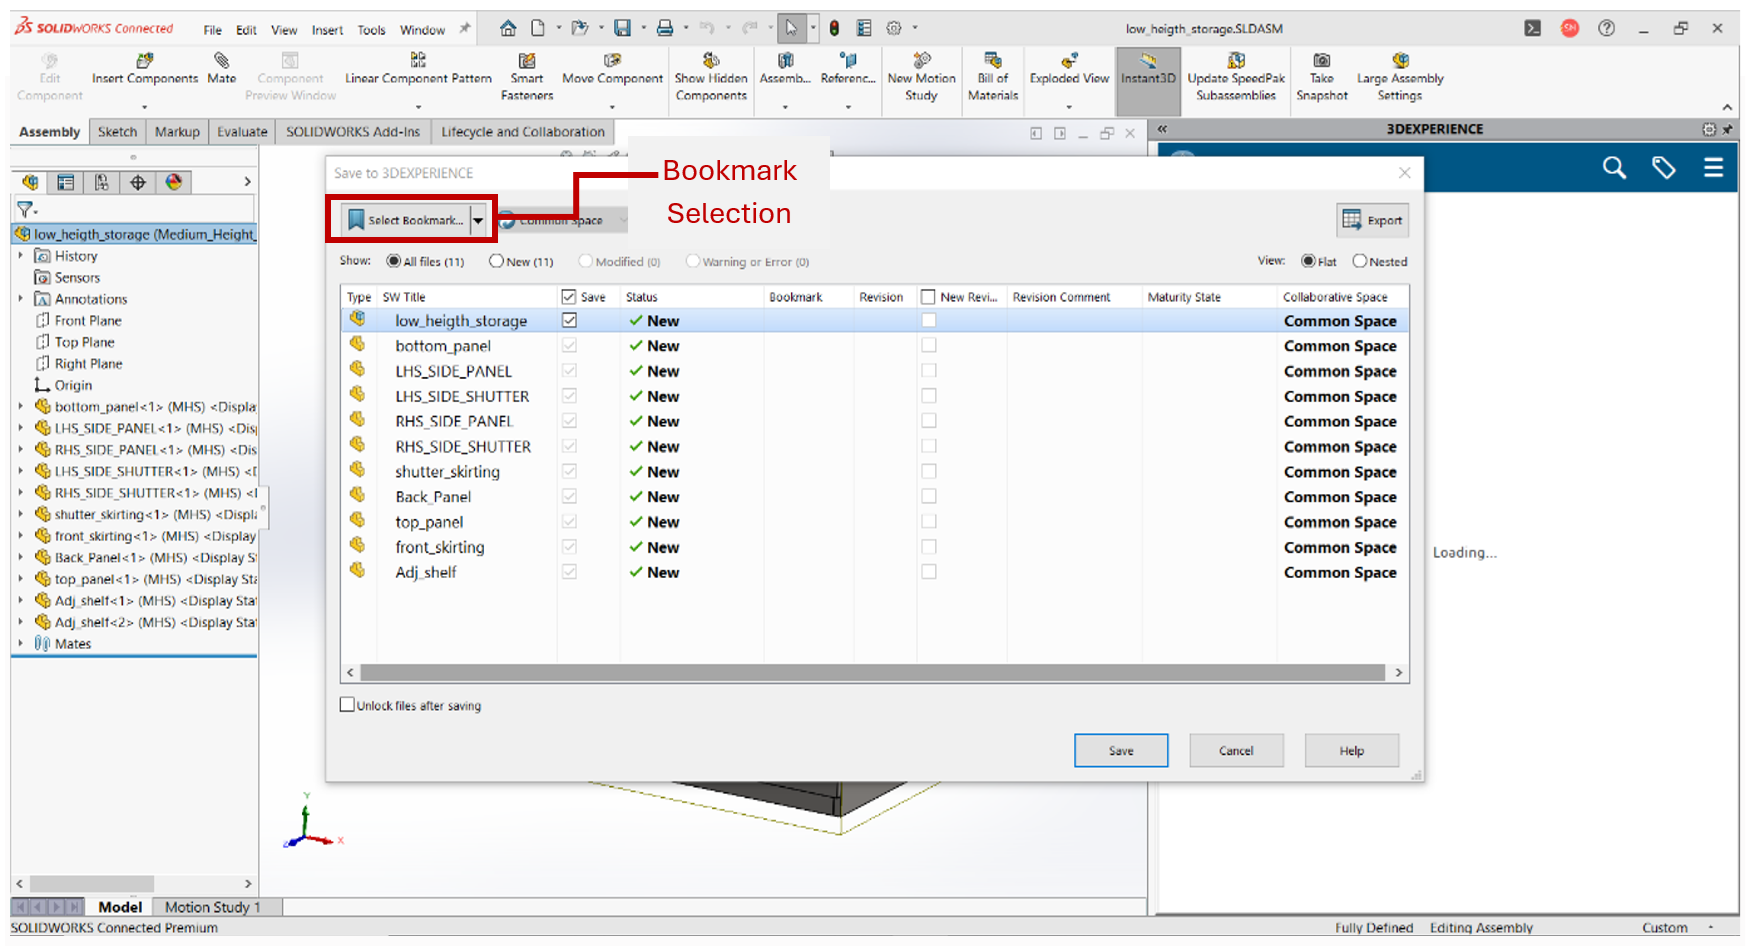Switch to the Evaluate tab

(x=242, y=132)
